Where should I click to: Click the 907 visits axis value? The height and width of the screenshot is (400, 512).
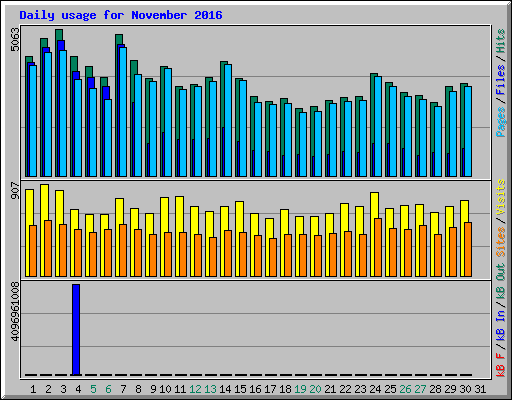15,190
